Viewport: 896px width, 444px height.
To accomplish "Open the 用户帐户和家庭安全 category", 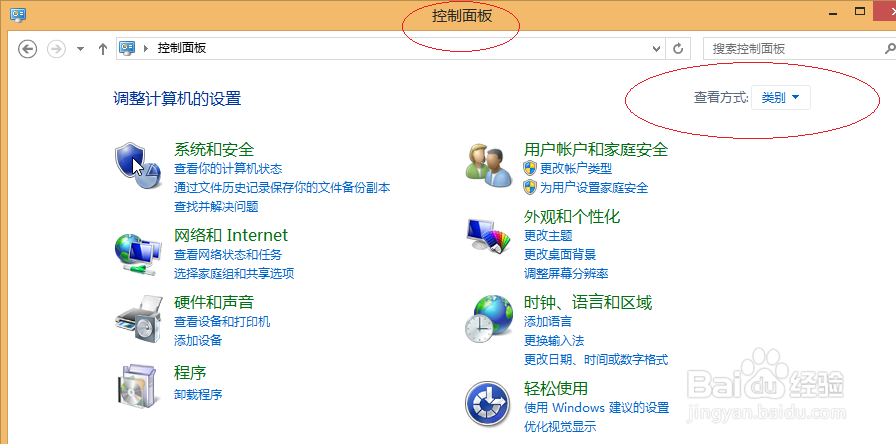I will click(x=596, y=150).
